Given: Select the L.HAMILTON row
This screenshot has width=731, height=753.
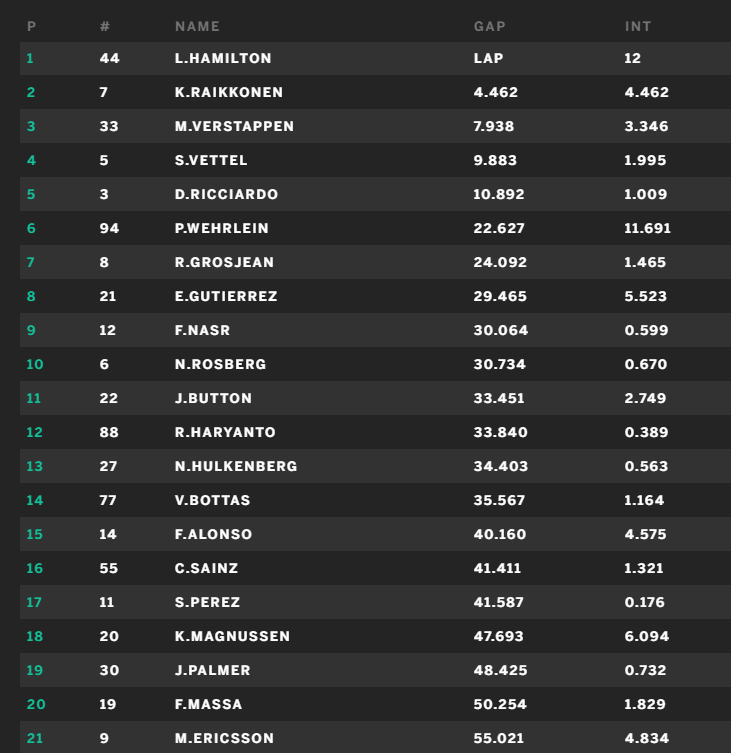Looking at the screenshot, I should tap(375, 58).
